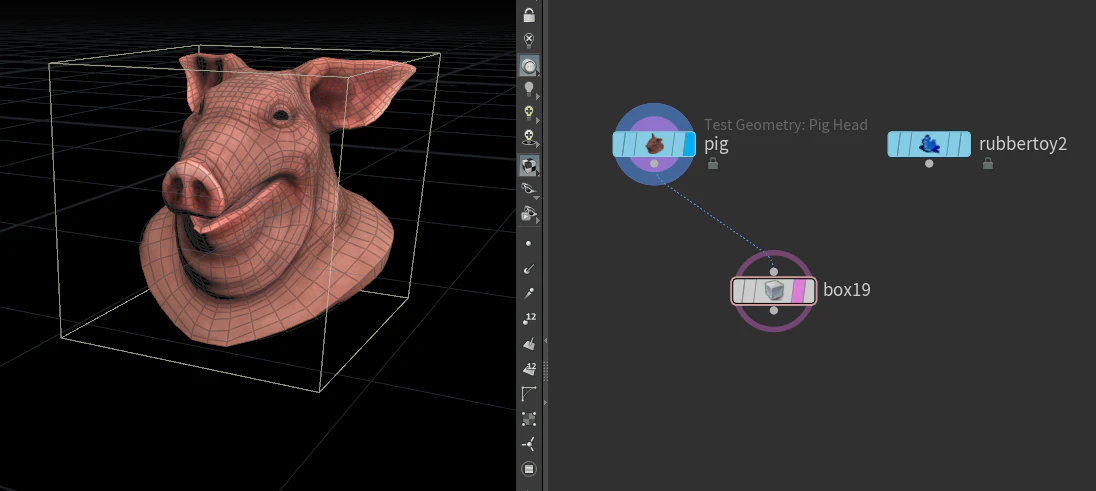Select the high quality lighting with shadows icon
The image size is (1096, 491).
coord(529,139)
